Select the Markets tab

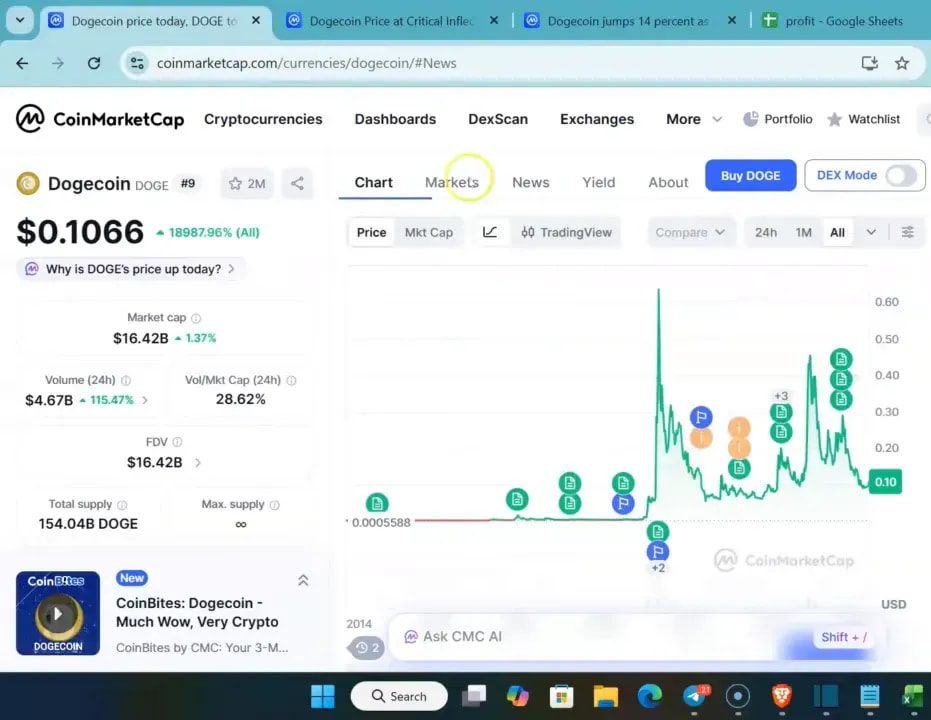[x=452, y=182]
